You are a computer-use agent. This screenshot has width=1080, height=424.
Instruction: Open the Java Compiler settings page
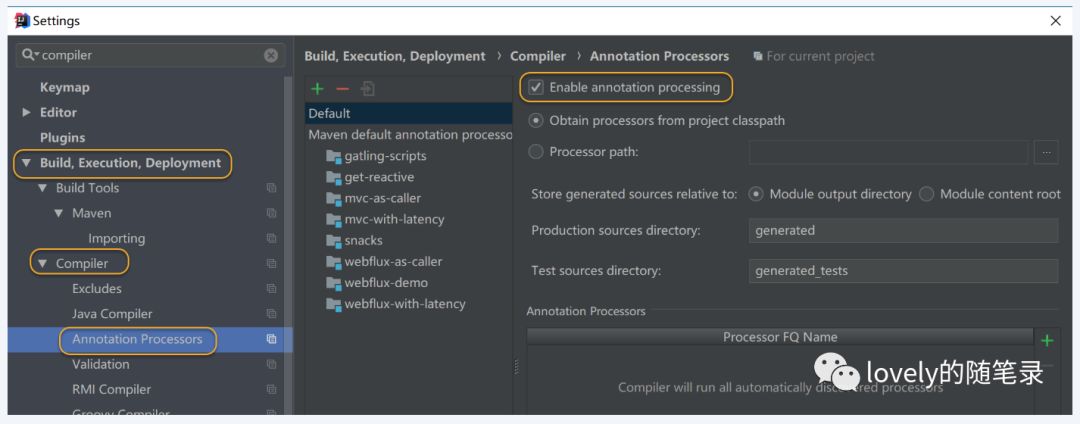(x=112, y=314)
